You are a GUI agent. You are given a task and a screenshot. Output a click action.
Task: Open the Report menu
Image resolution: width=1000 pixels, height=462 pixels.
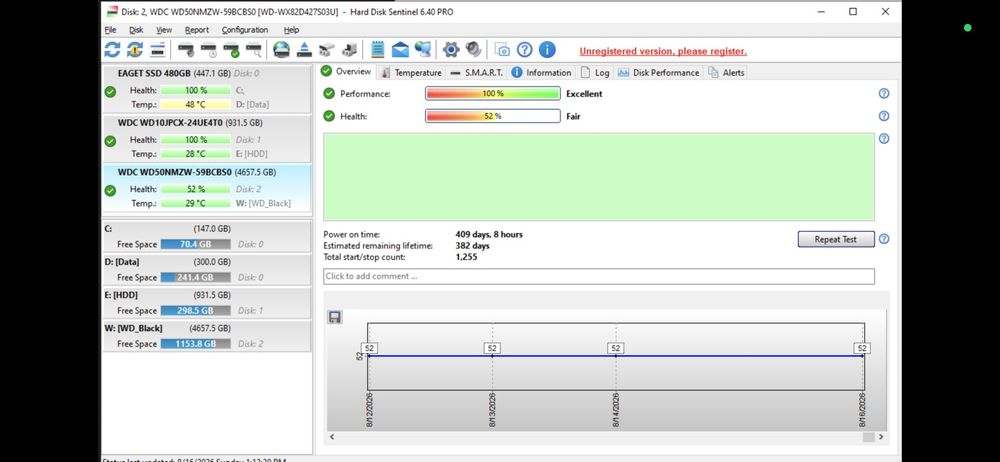point(197,30)
